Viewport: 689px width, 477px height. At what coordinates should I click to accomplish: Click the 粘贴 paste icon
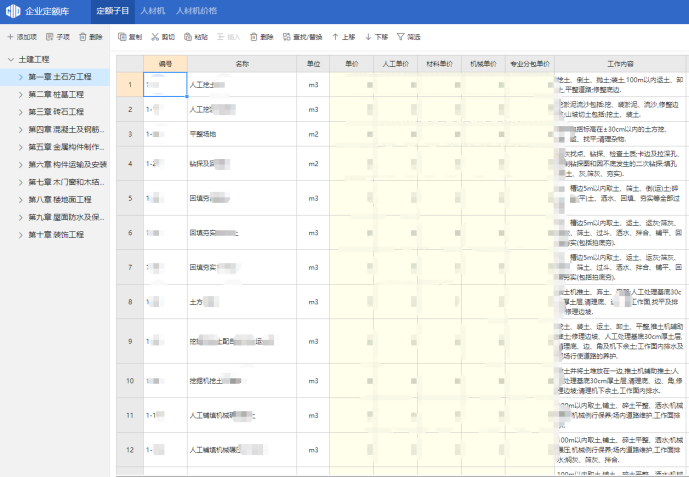tap(187, 37)
